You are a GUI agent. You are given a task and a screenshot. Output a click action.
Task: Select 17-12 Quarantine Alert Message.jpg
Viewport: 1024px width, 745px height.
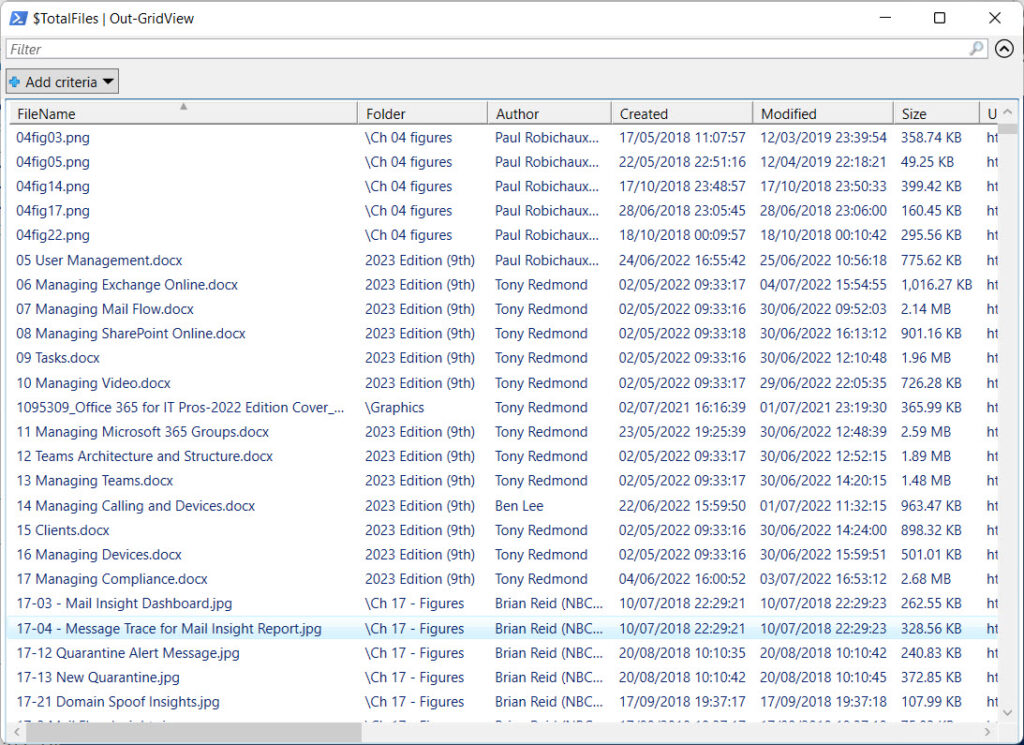tap(128, 653)
